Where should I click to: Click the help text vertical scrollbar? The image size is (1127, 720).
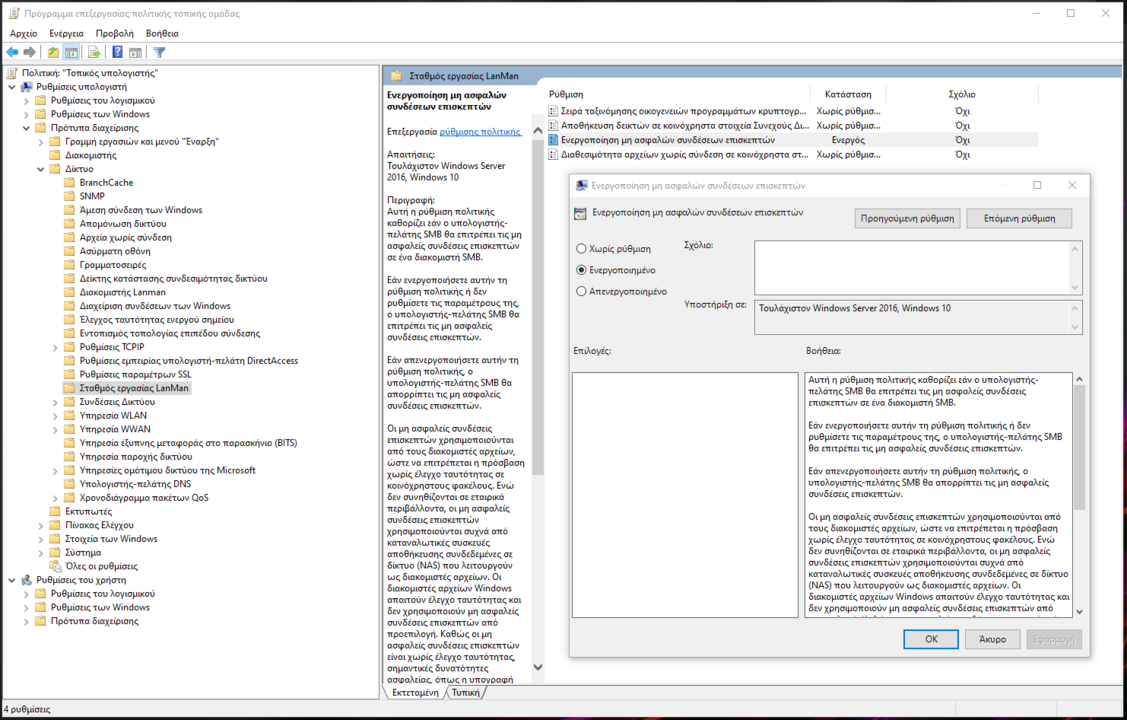coord(1079,450)
